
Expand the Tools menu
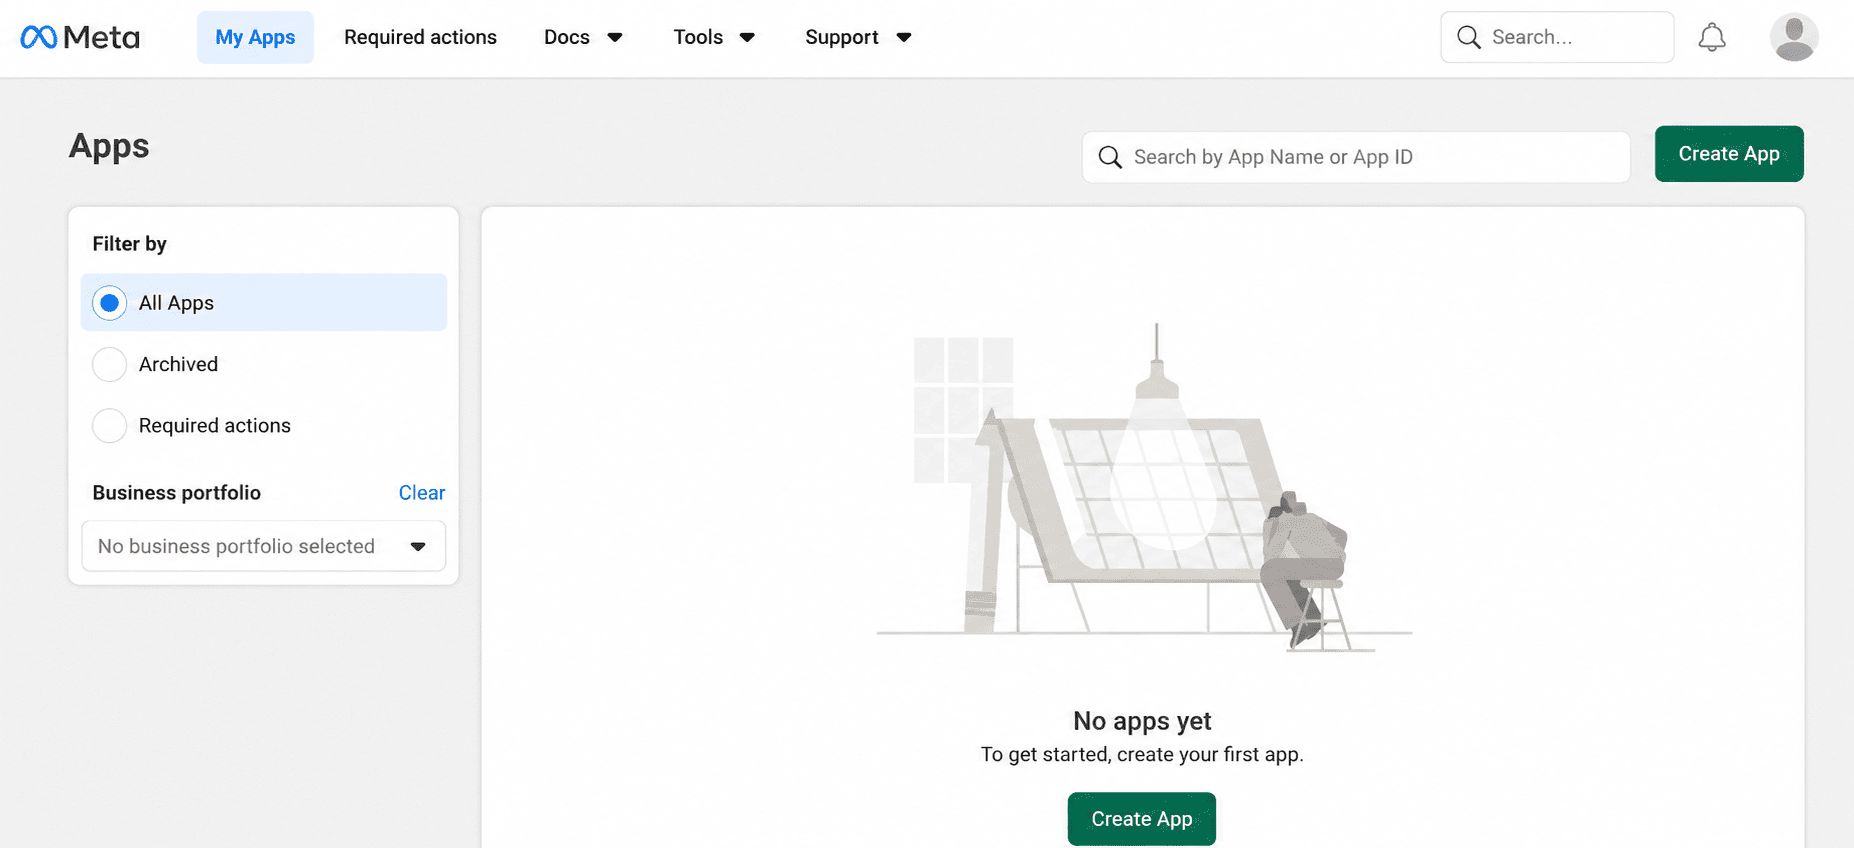(x=713, y=37)
